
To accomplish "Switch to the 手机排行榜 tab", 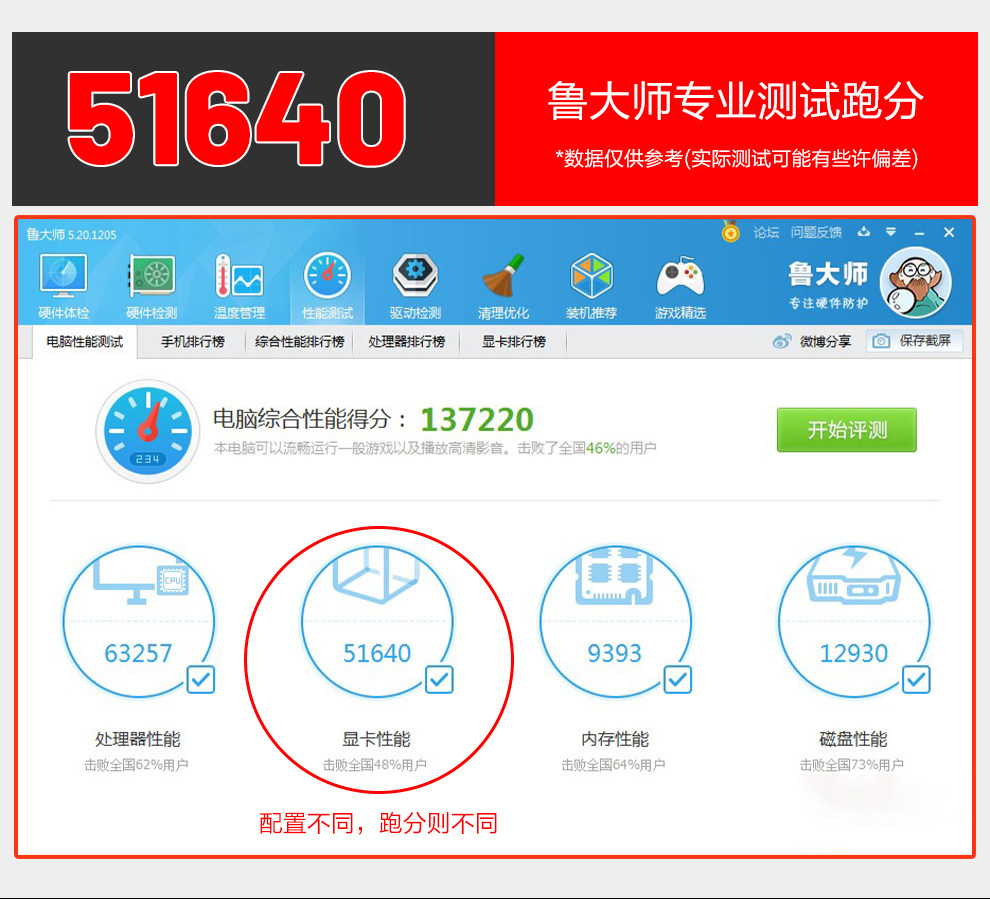I will coord(193,342).
